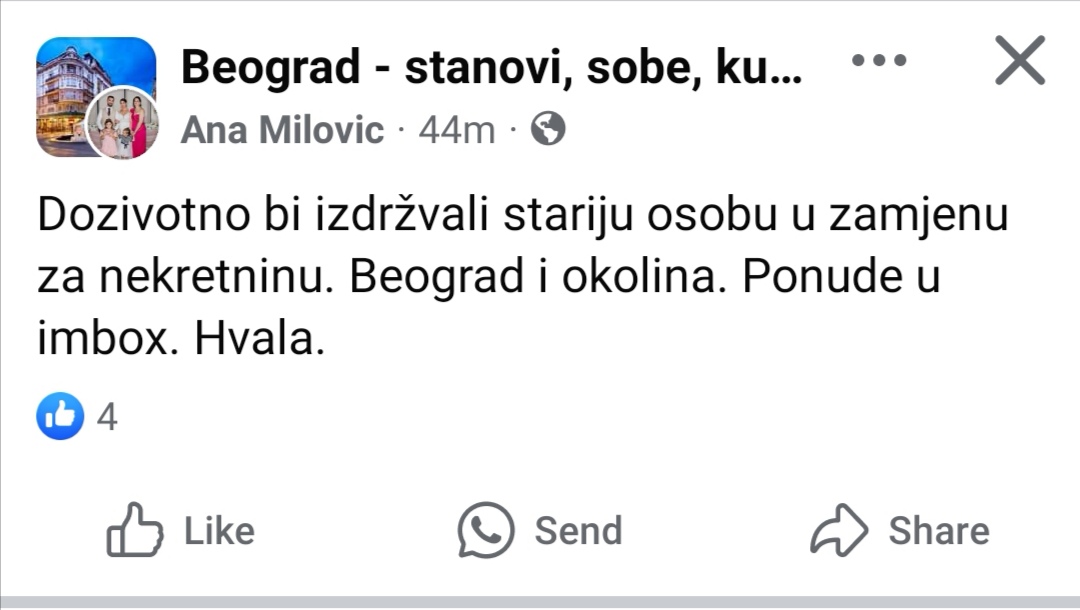Click the gray divider bar below the post
Viewport: 1080px width, 610px height.
point(540,603)
